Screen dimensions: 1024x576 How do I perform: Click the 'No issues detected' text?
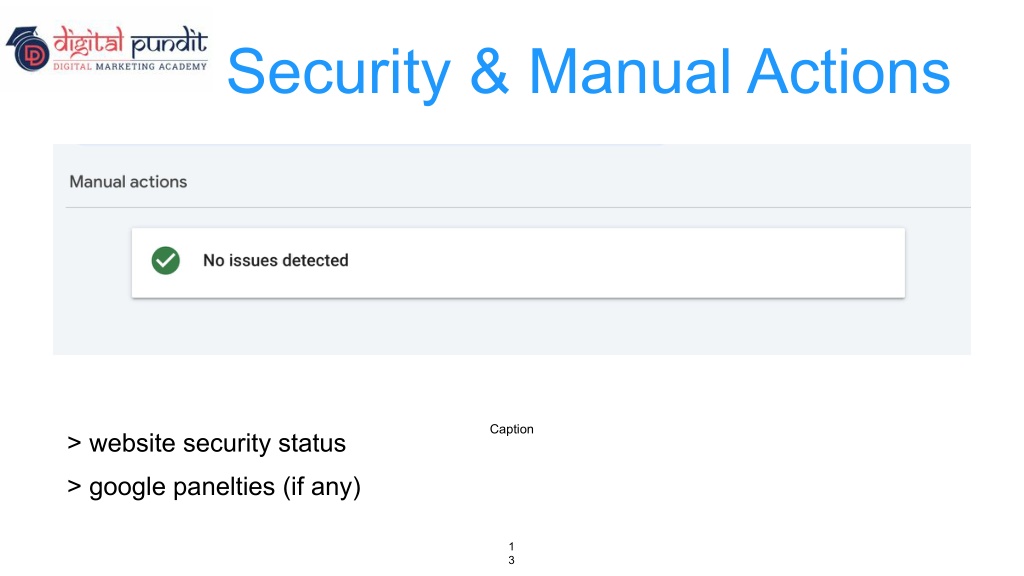[276, 261]
